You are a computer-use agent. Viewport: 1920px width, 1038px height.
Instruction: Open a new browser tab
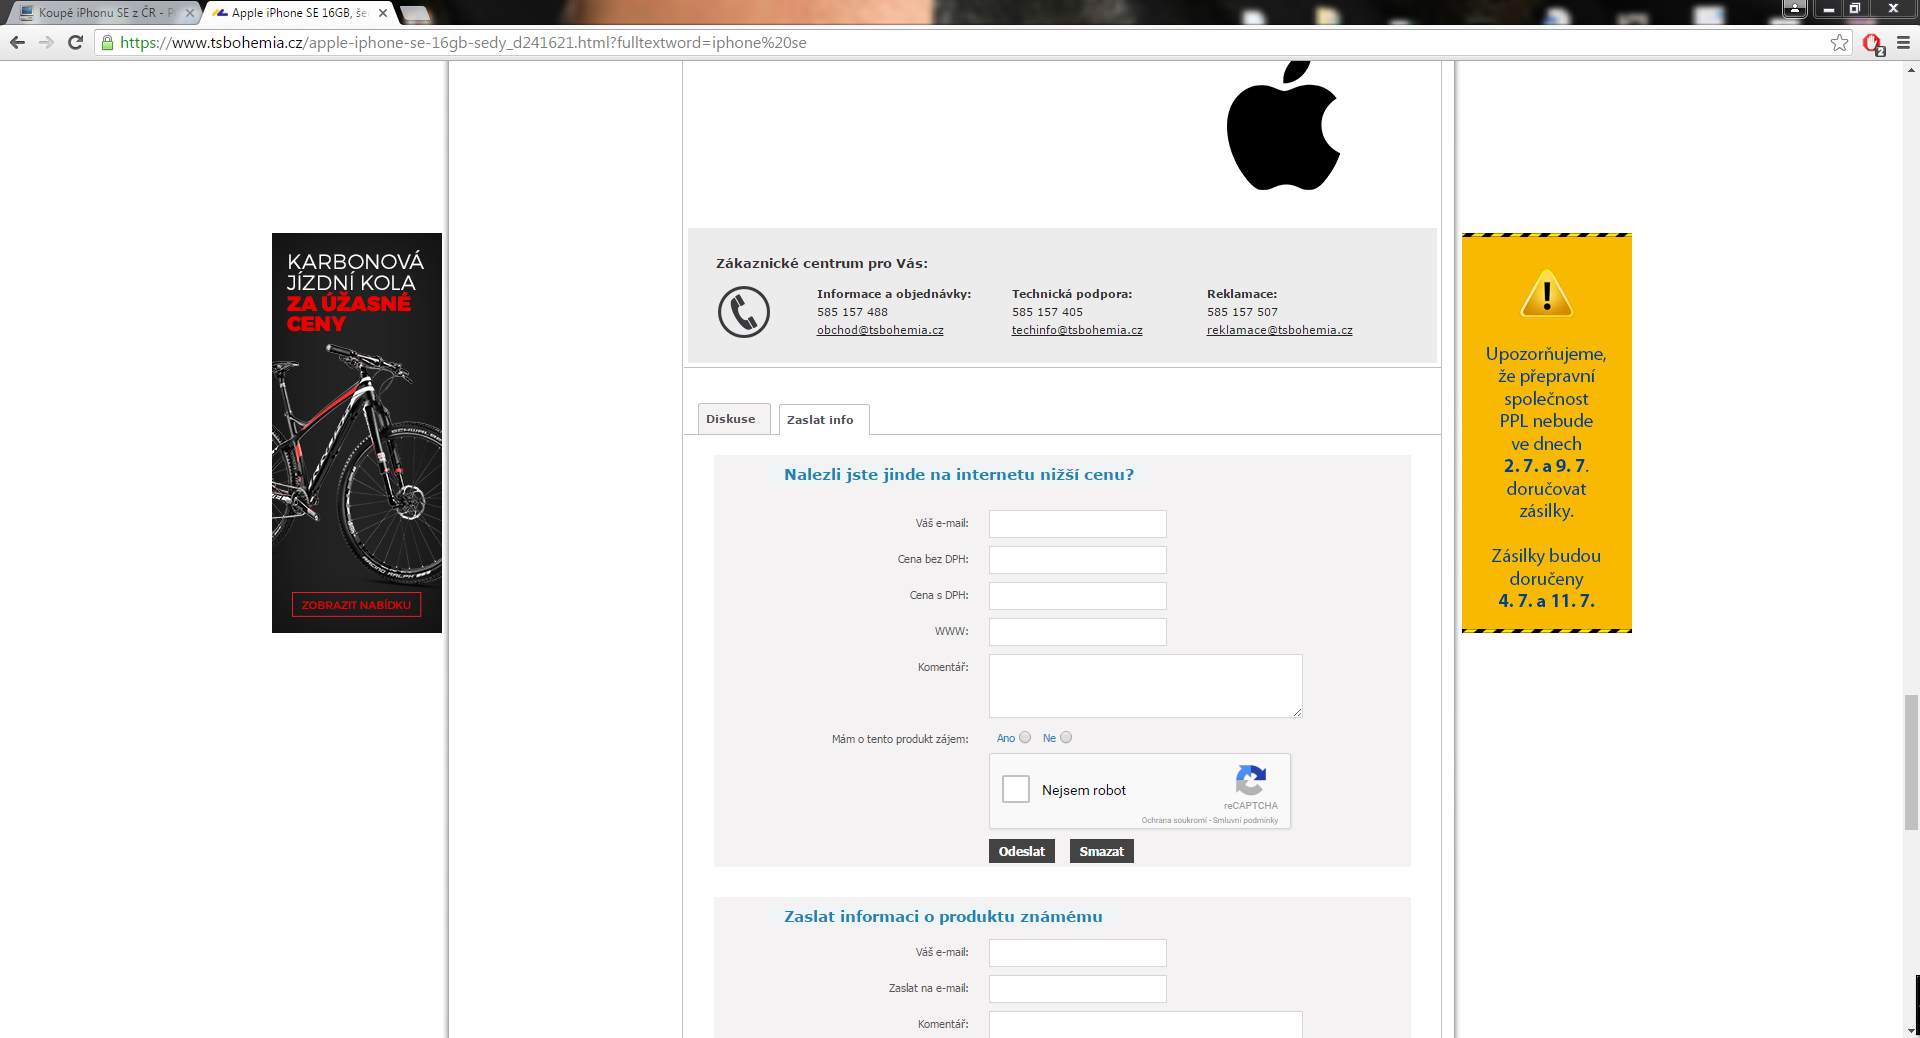pyautogui.click(x=414, y=14)
